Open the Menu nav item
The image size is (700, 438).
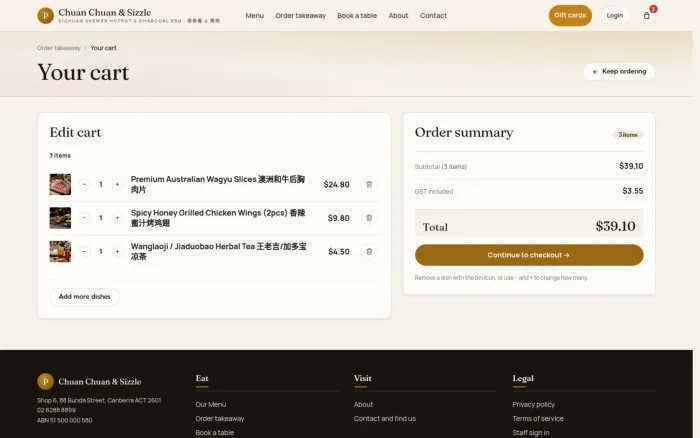click(x=254, y=16)
